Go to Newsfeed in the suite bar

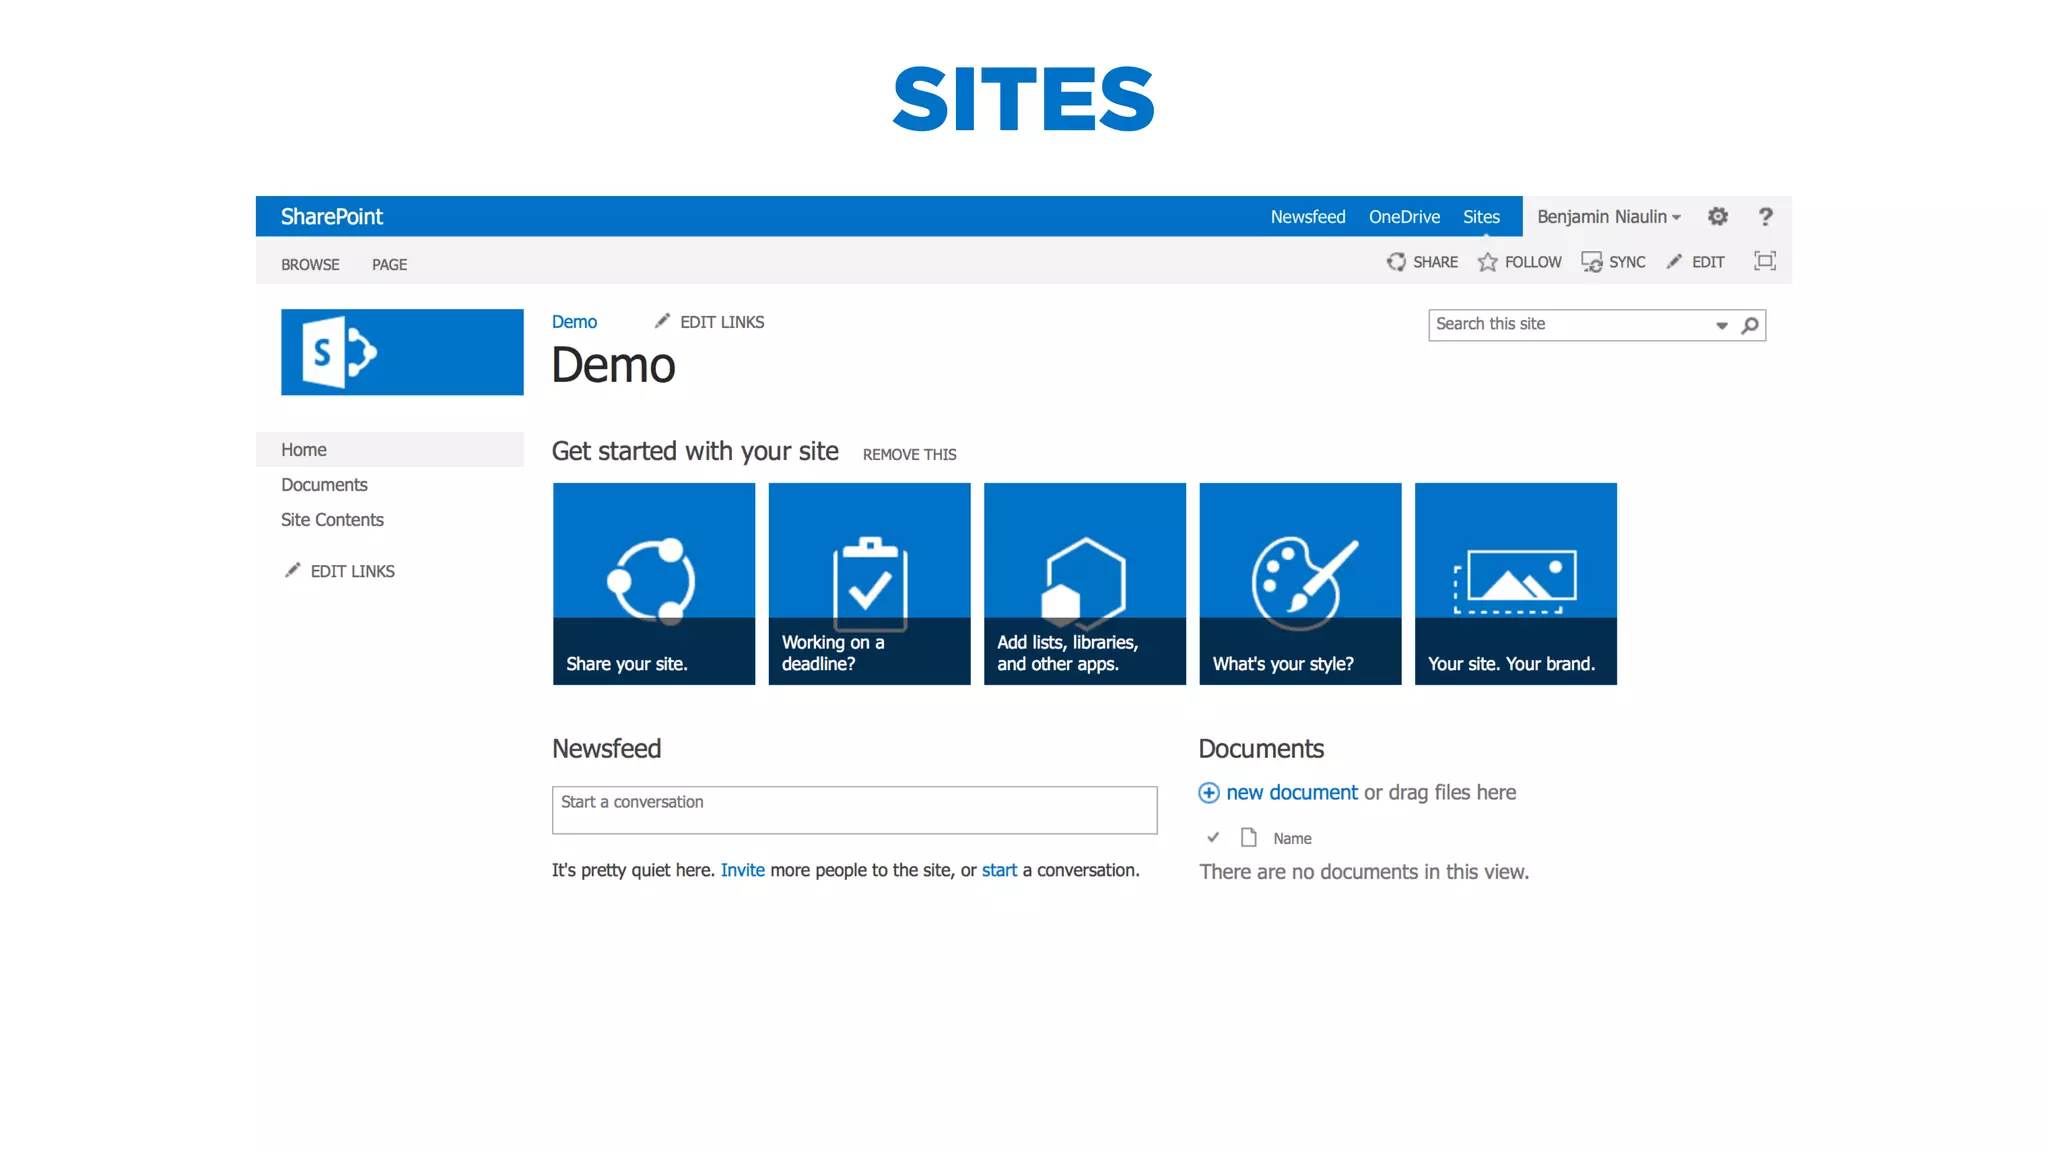pyautogui.click(x=1308, y=217)
